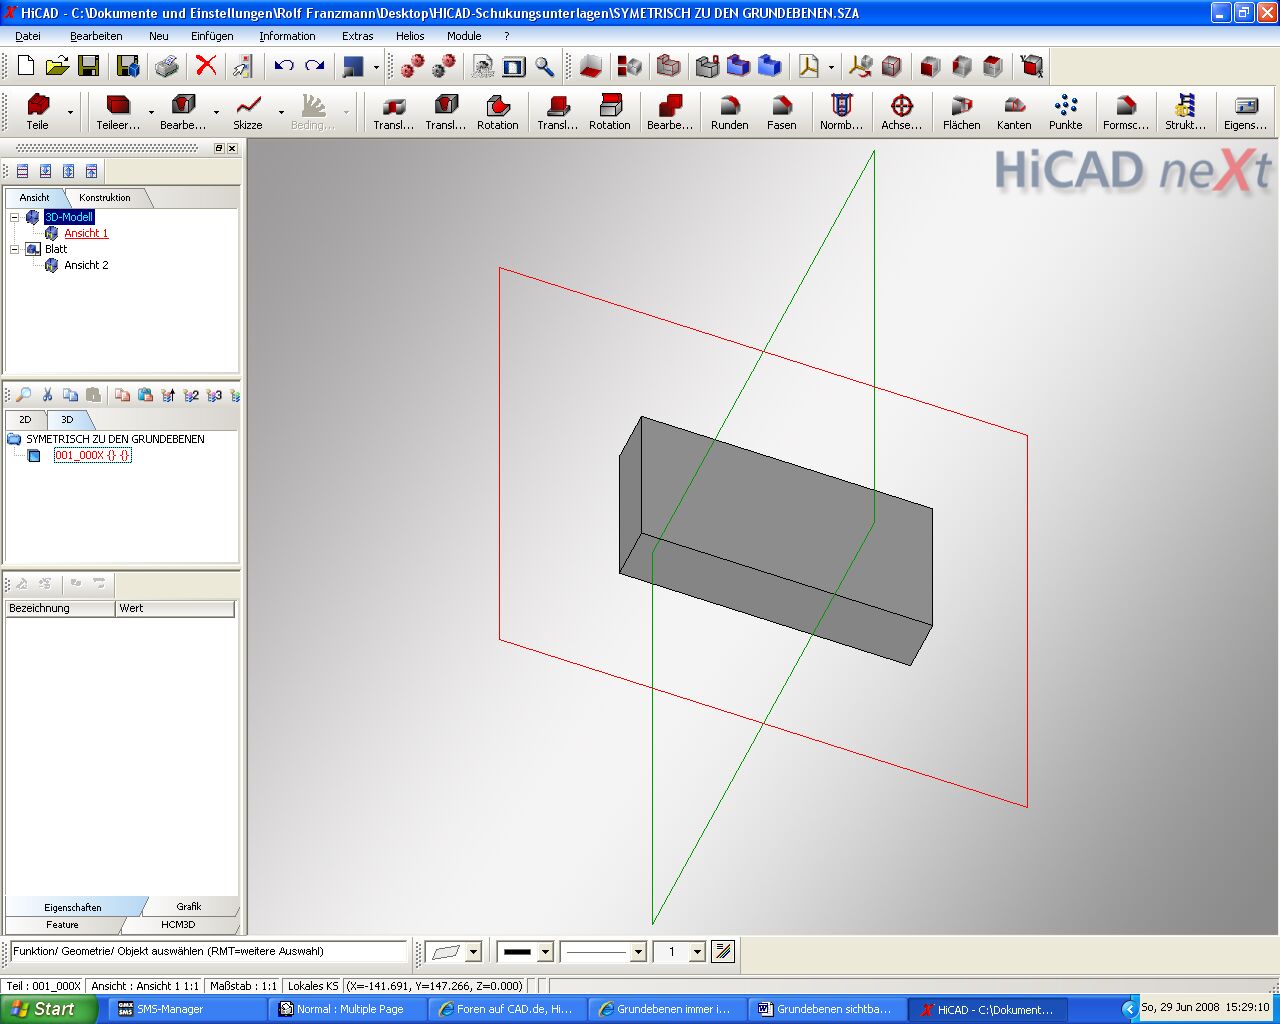This screenshot has height=1024, width=1280.
Task: Collapse the 3D-Modell tree node
Action: pos(15,217)
